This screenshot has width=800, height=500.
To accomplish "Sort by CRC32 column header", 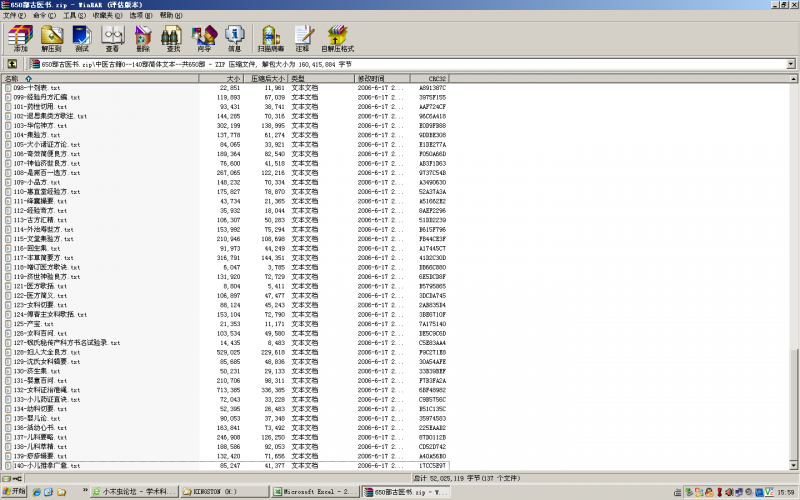I will coord(430,79).
